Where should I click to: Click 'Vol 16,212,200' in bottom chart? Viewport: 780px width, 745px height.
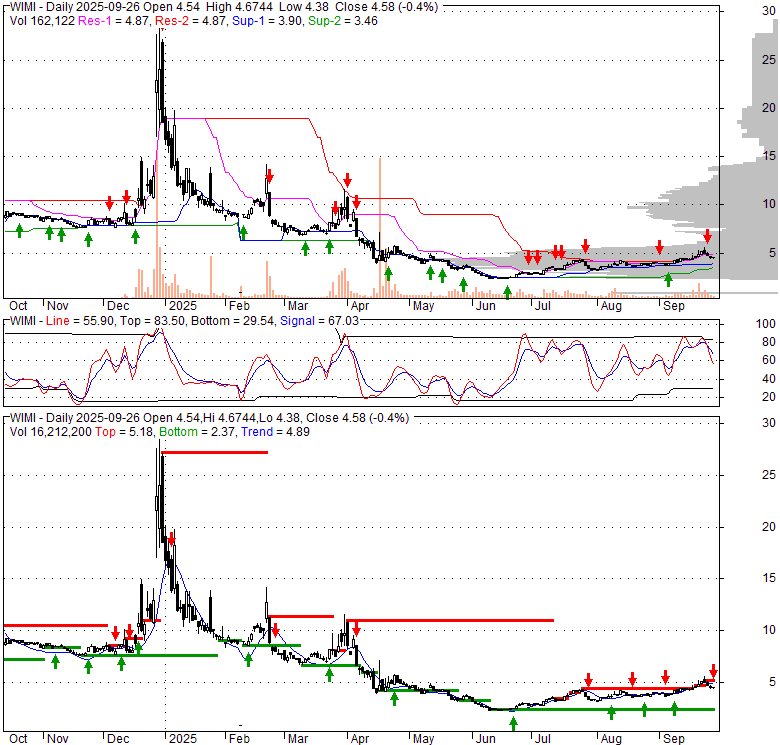(51, 432)
